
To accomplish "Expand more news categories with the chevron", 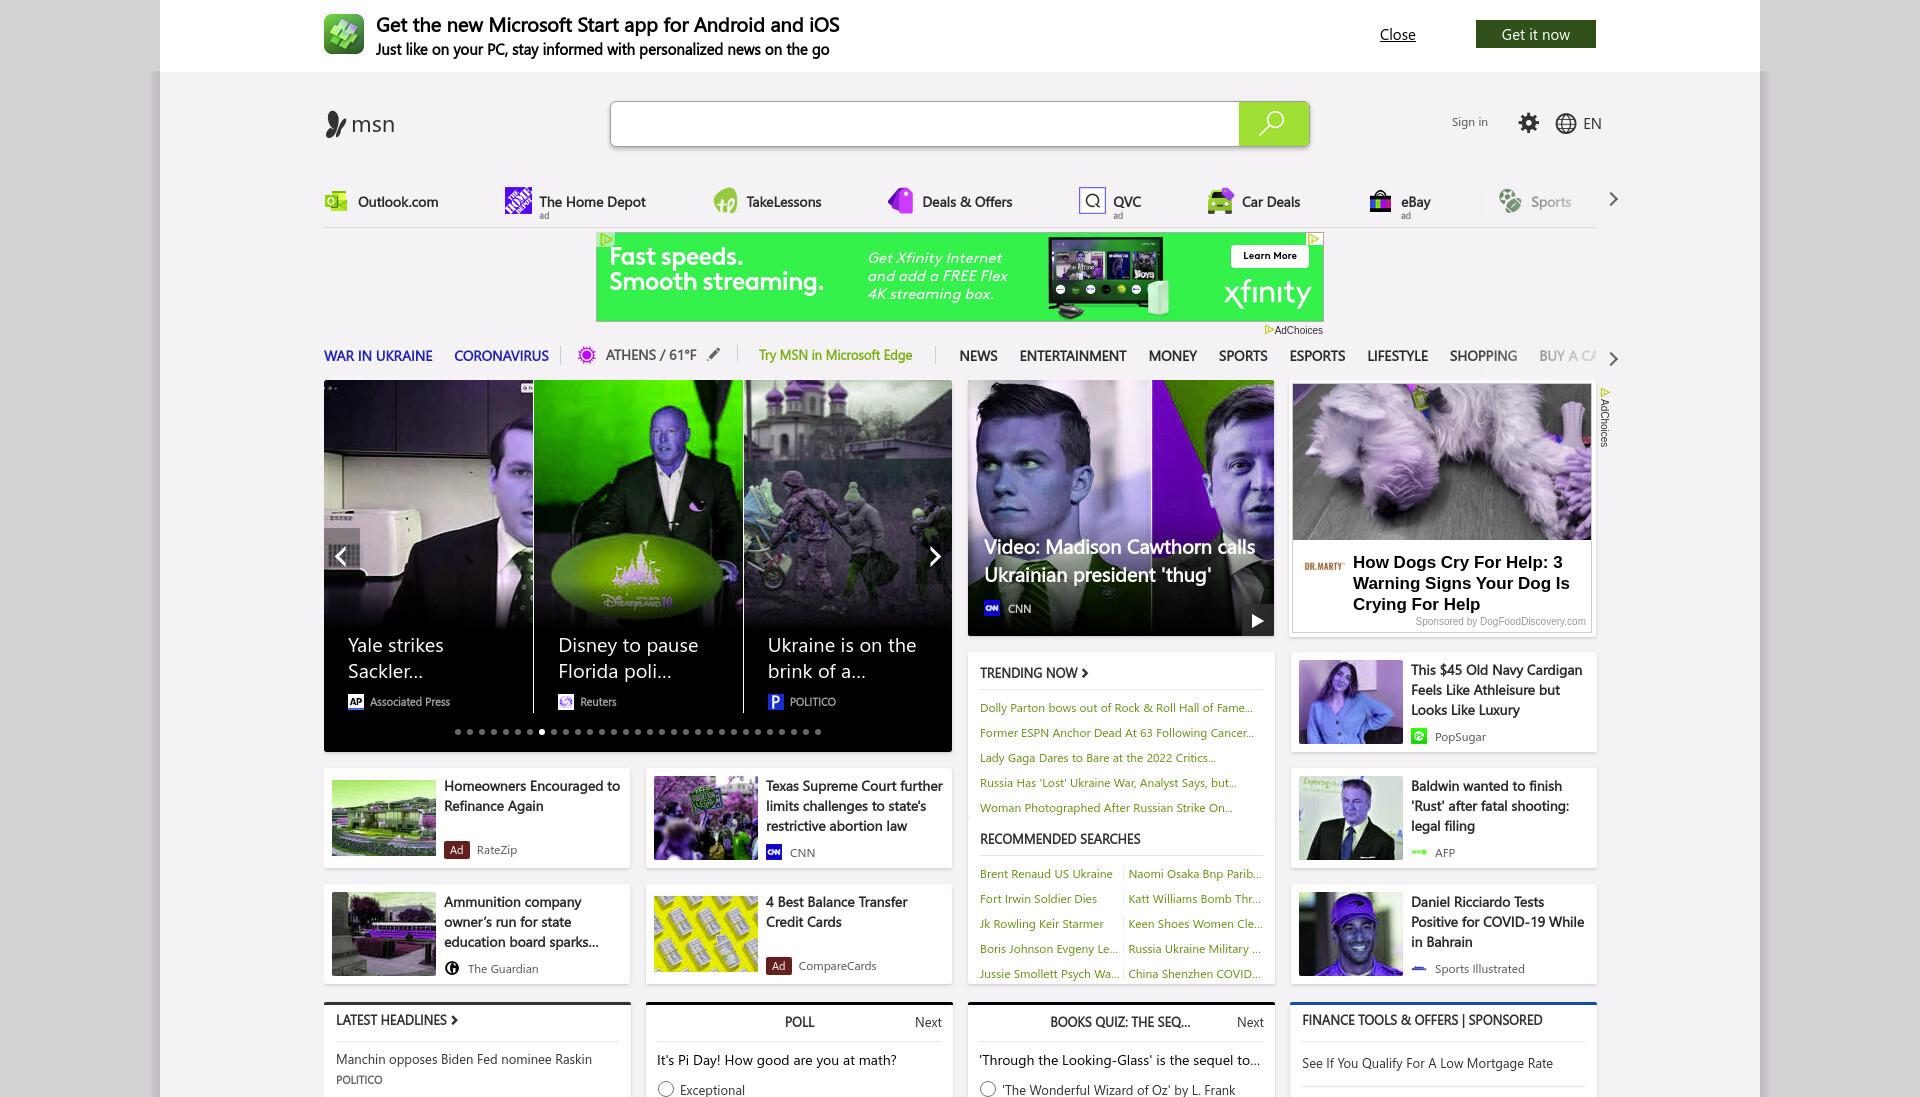I will [x=1613, y=358].
